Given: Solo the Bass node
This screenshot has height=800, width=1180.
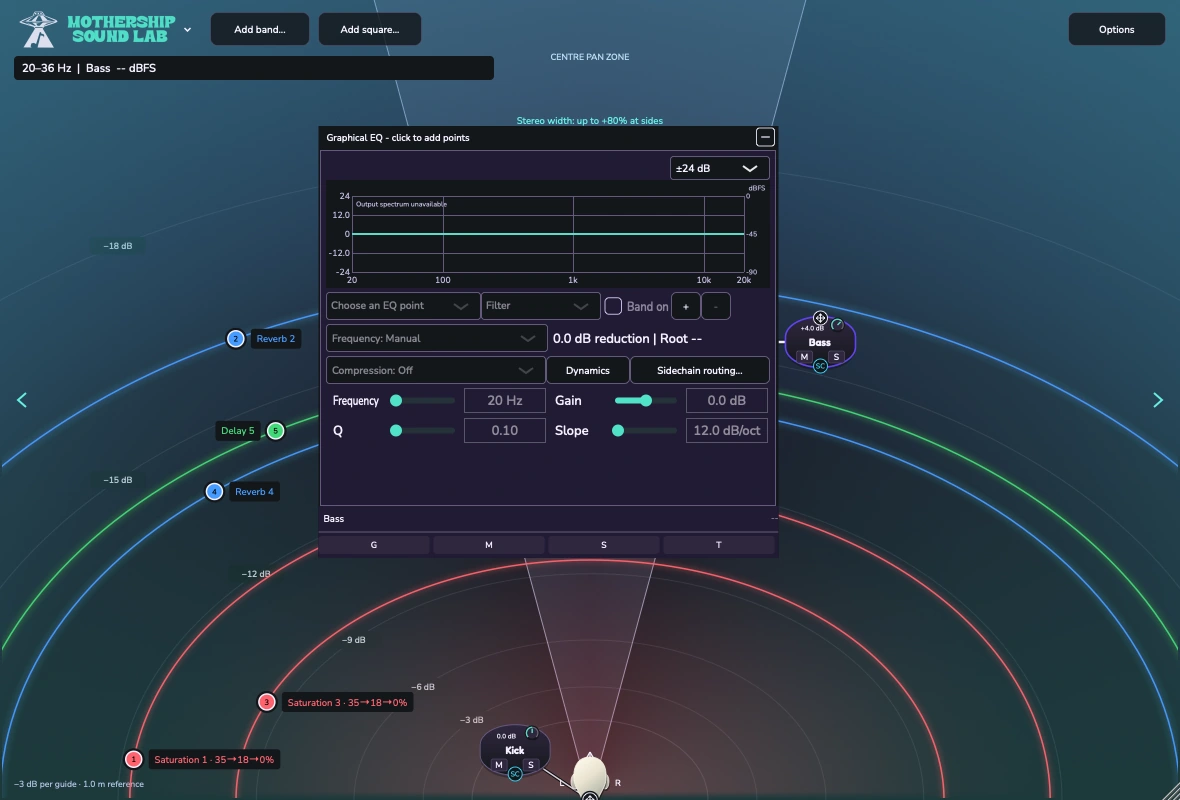Looking at the screenshot, I should coord(836,357).
